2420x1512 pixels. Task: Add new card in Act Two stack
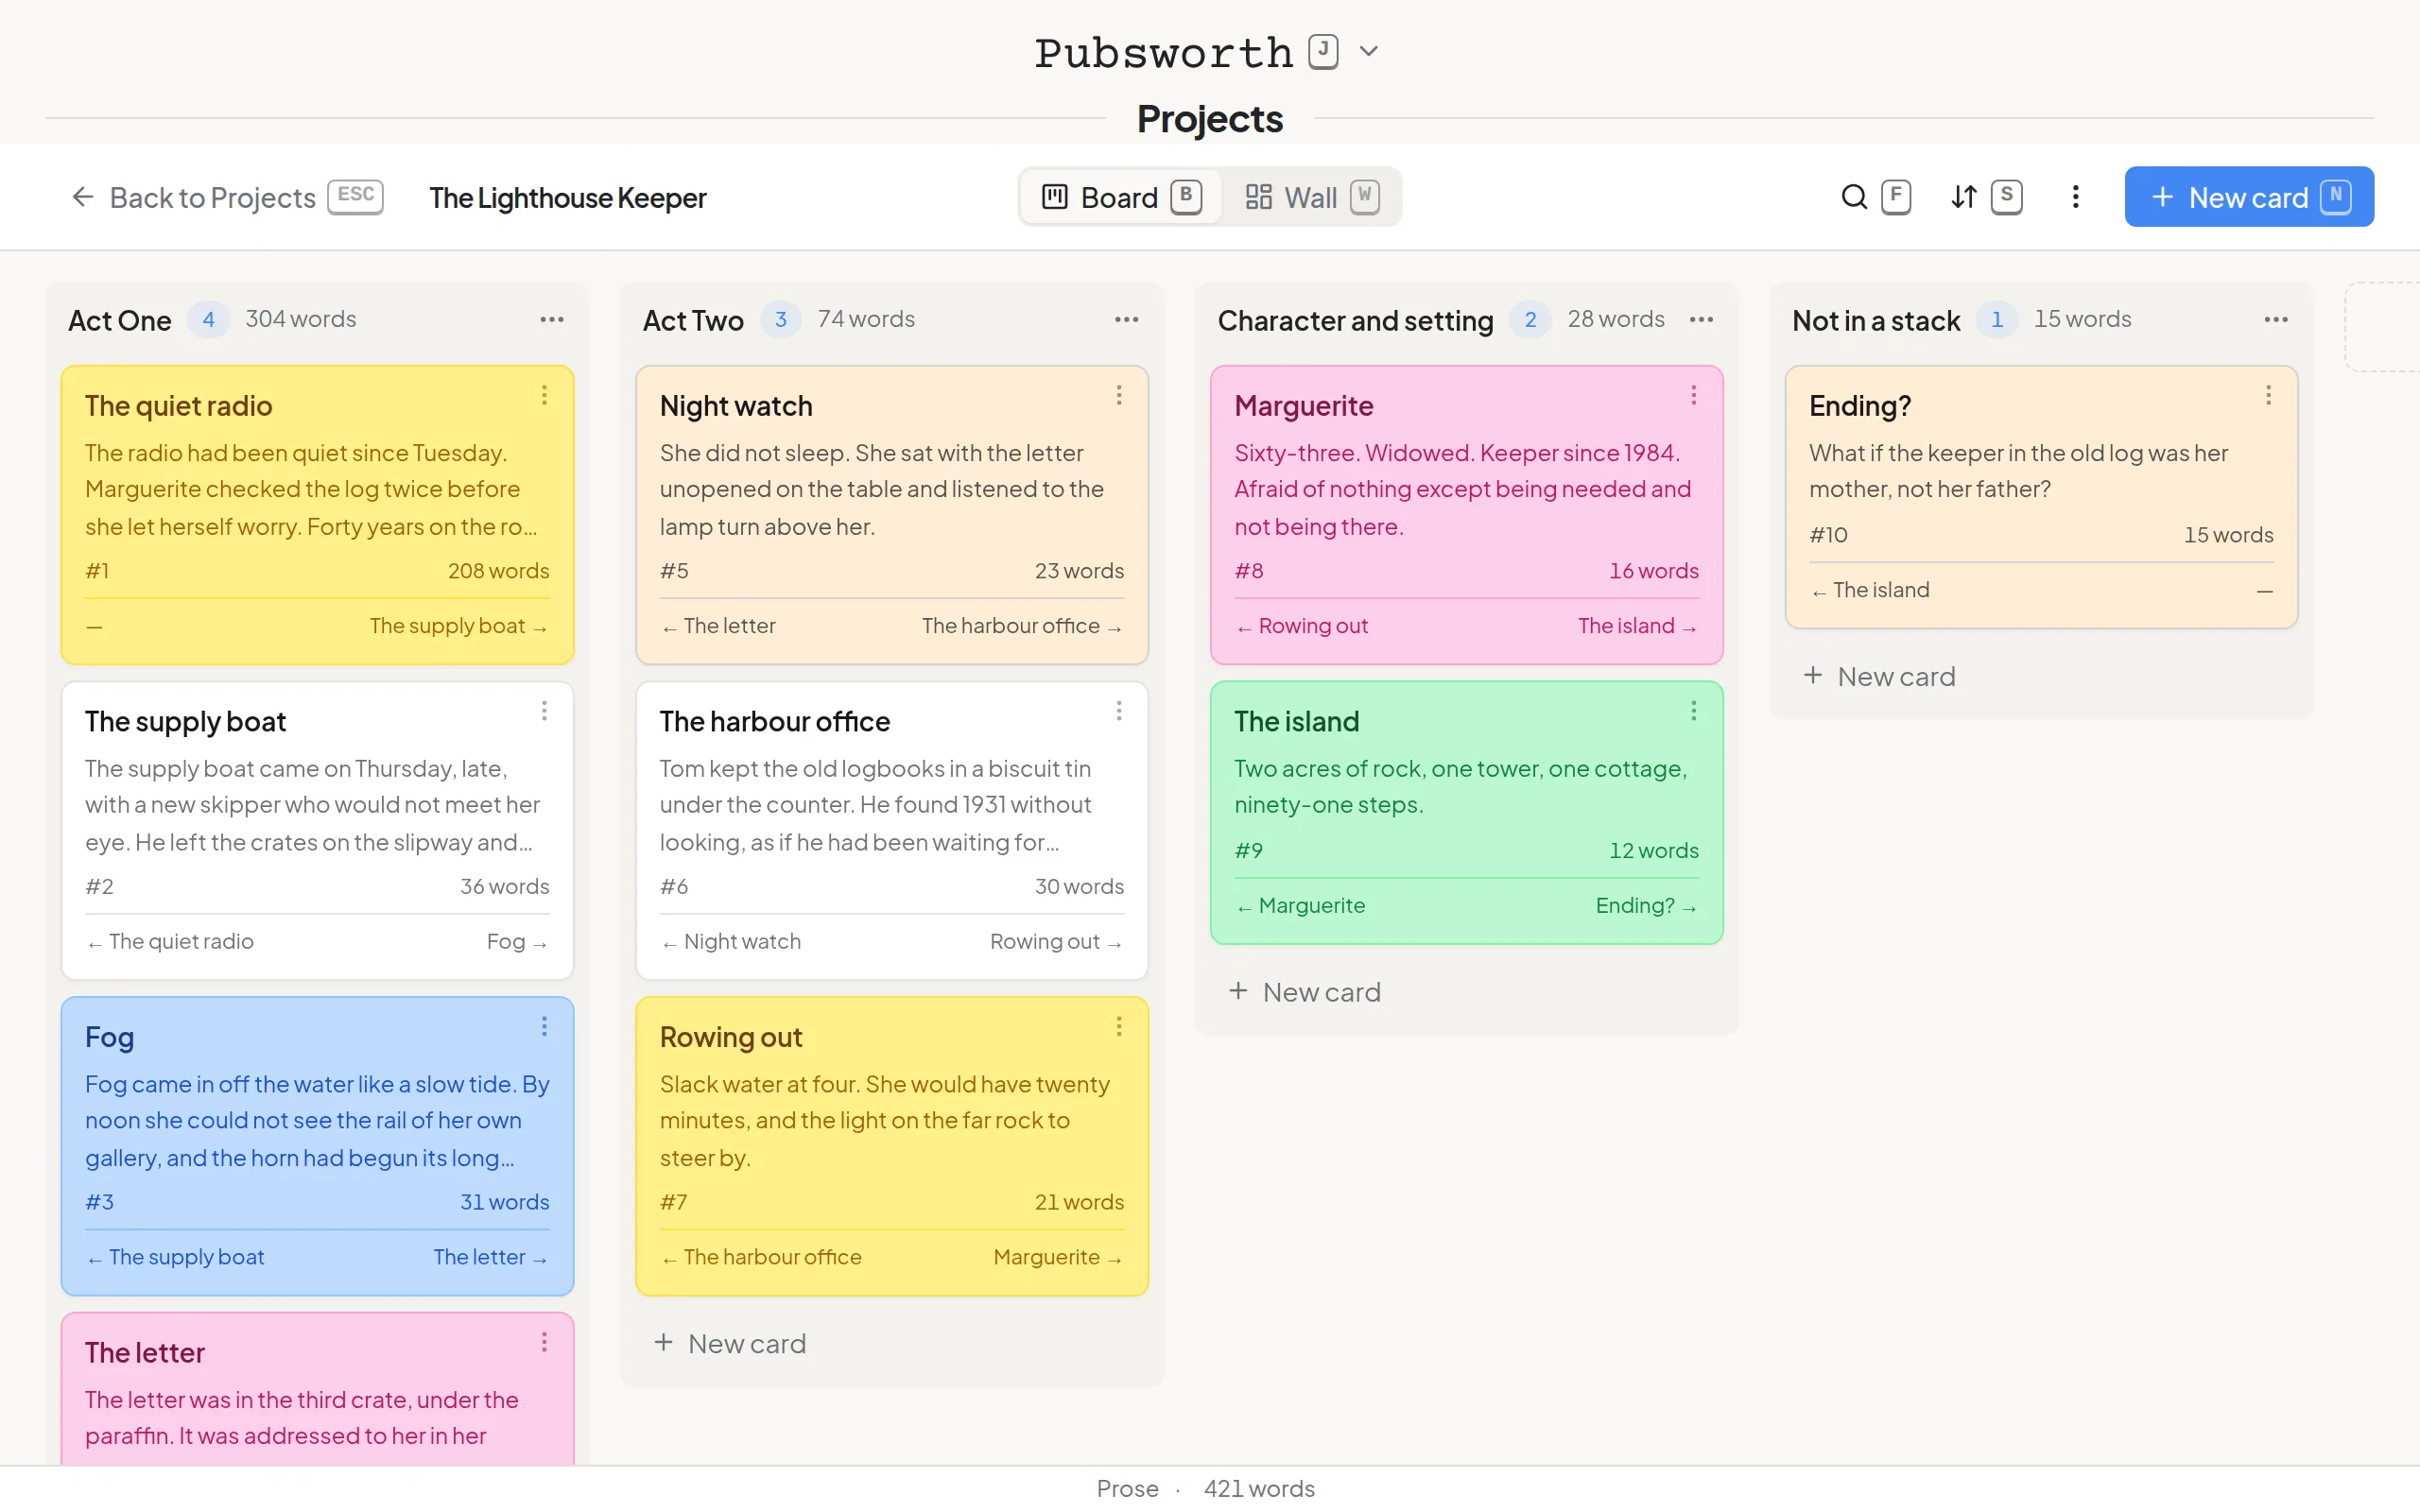click(x=730, y=1343)
